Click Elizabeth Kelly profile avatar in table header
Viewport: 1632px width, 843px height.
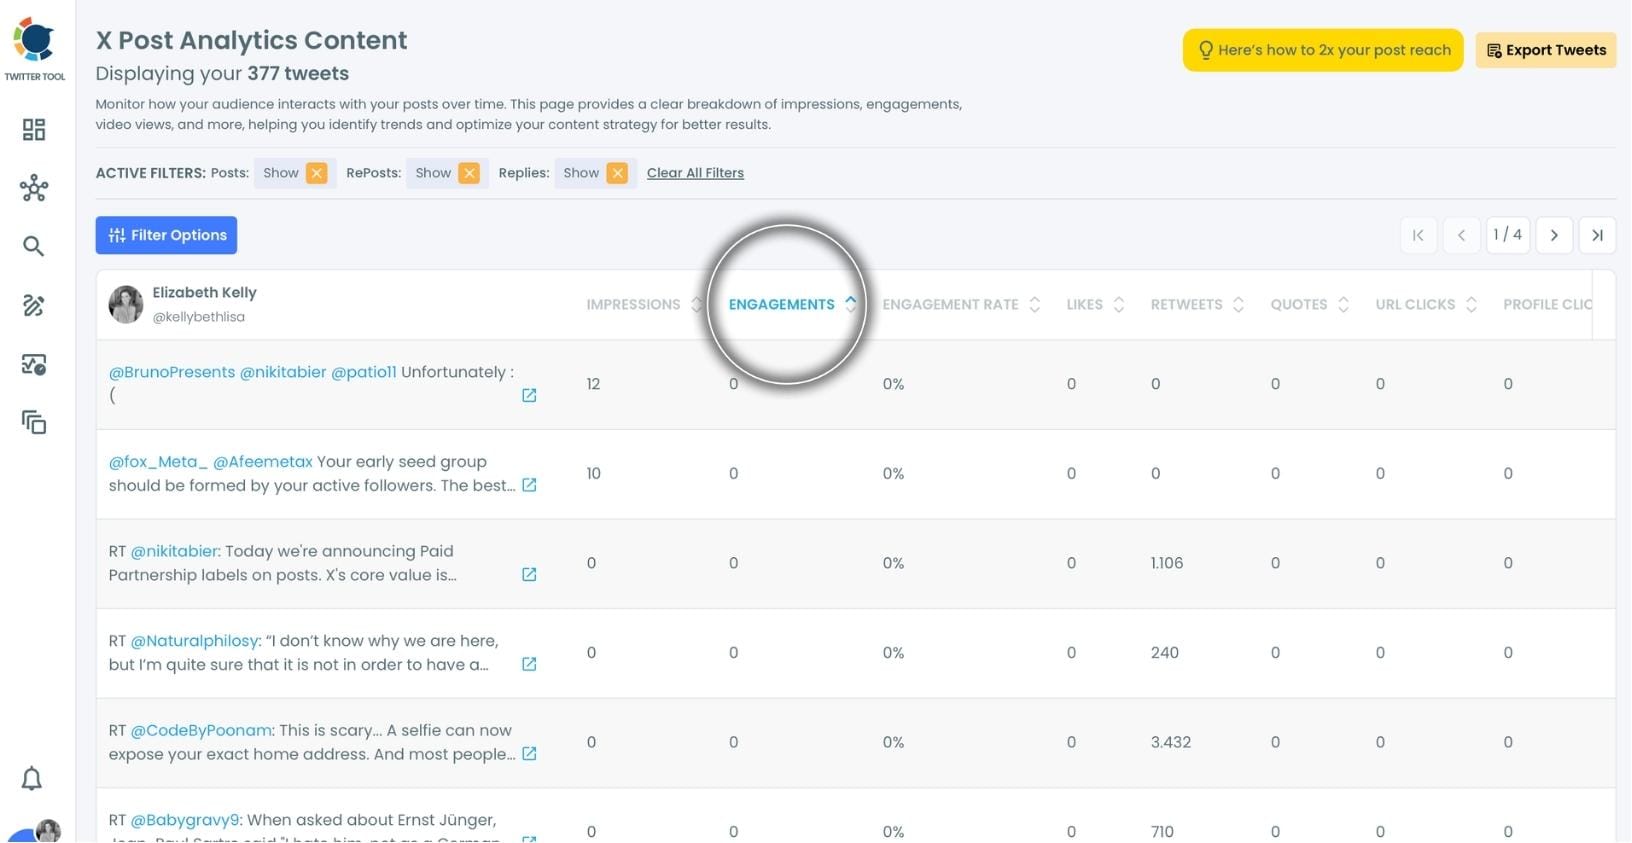click(x=126, y=305)
